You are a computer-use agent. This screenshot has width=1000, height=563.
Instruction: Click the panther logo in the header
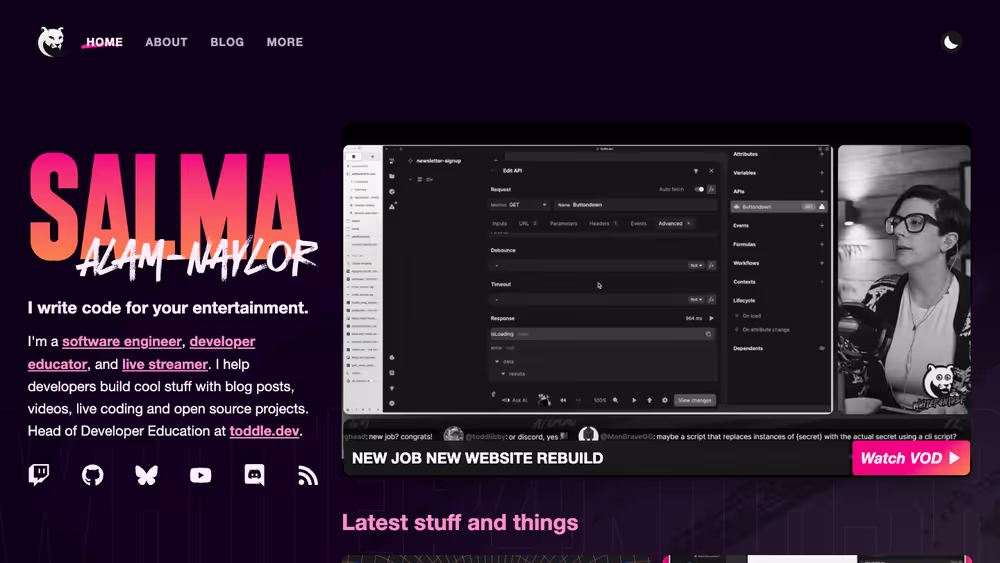(51, 42)
